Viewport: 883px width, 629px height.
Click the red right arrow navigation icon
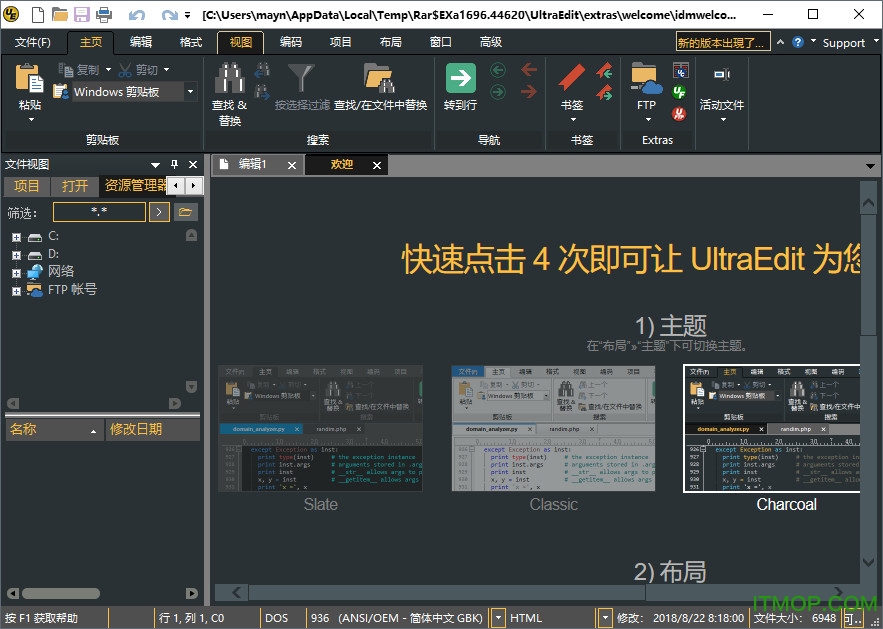tap(529, 91)
